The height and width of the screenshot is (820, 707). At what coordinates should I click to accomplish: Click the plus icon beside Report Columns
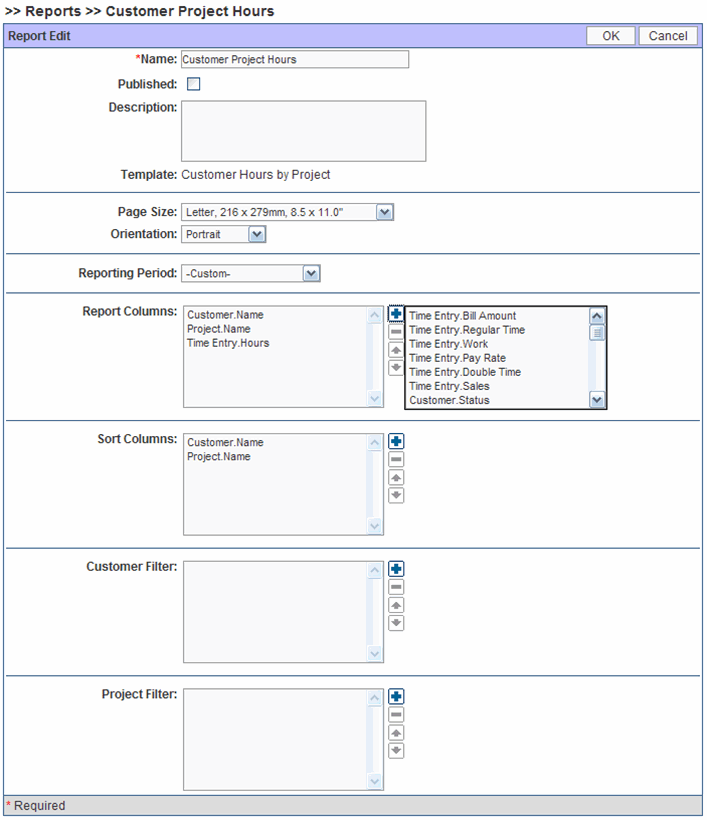[396, 314]
